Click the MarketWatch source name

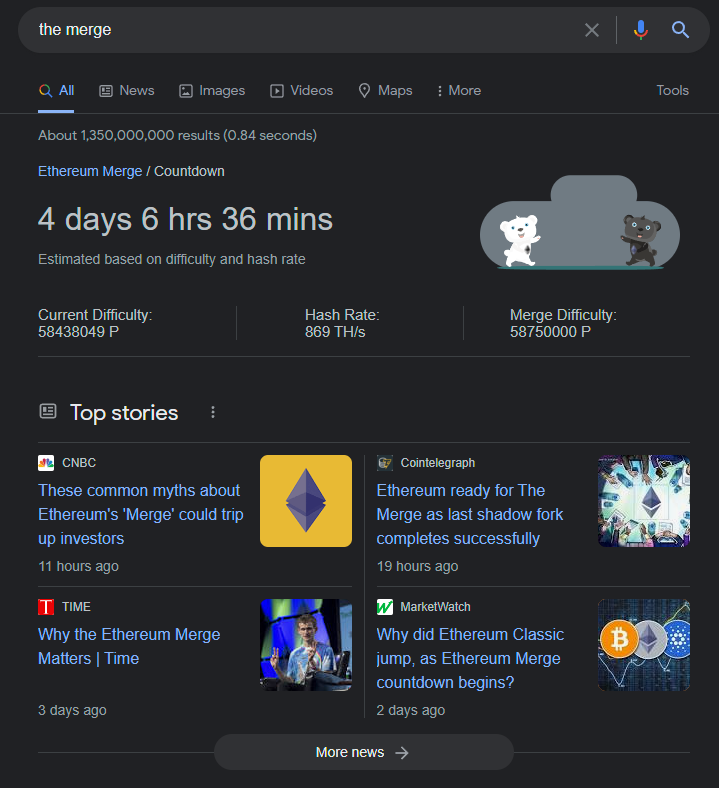point(436,607)
